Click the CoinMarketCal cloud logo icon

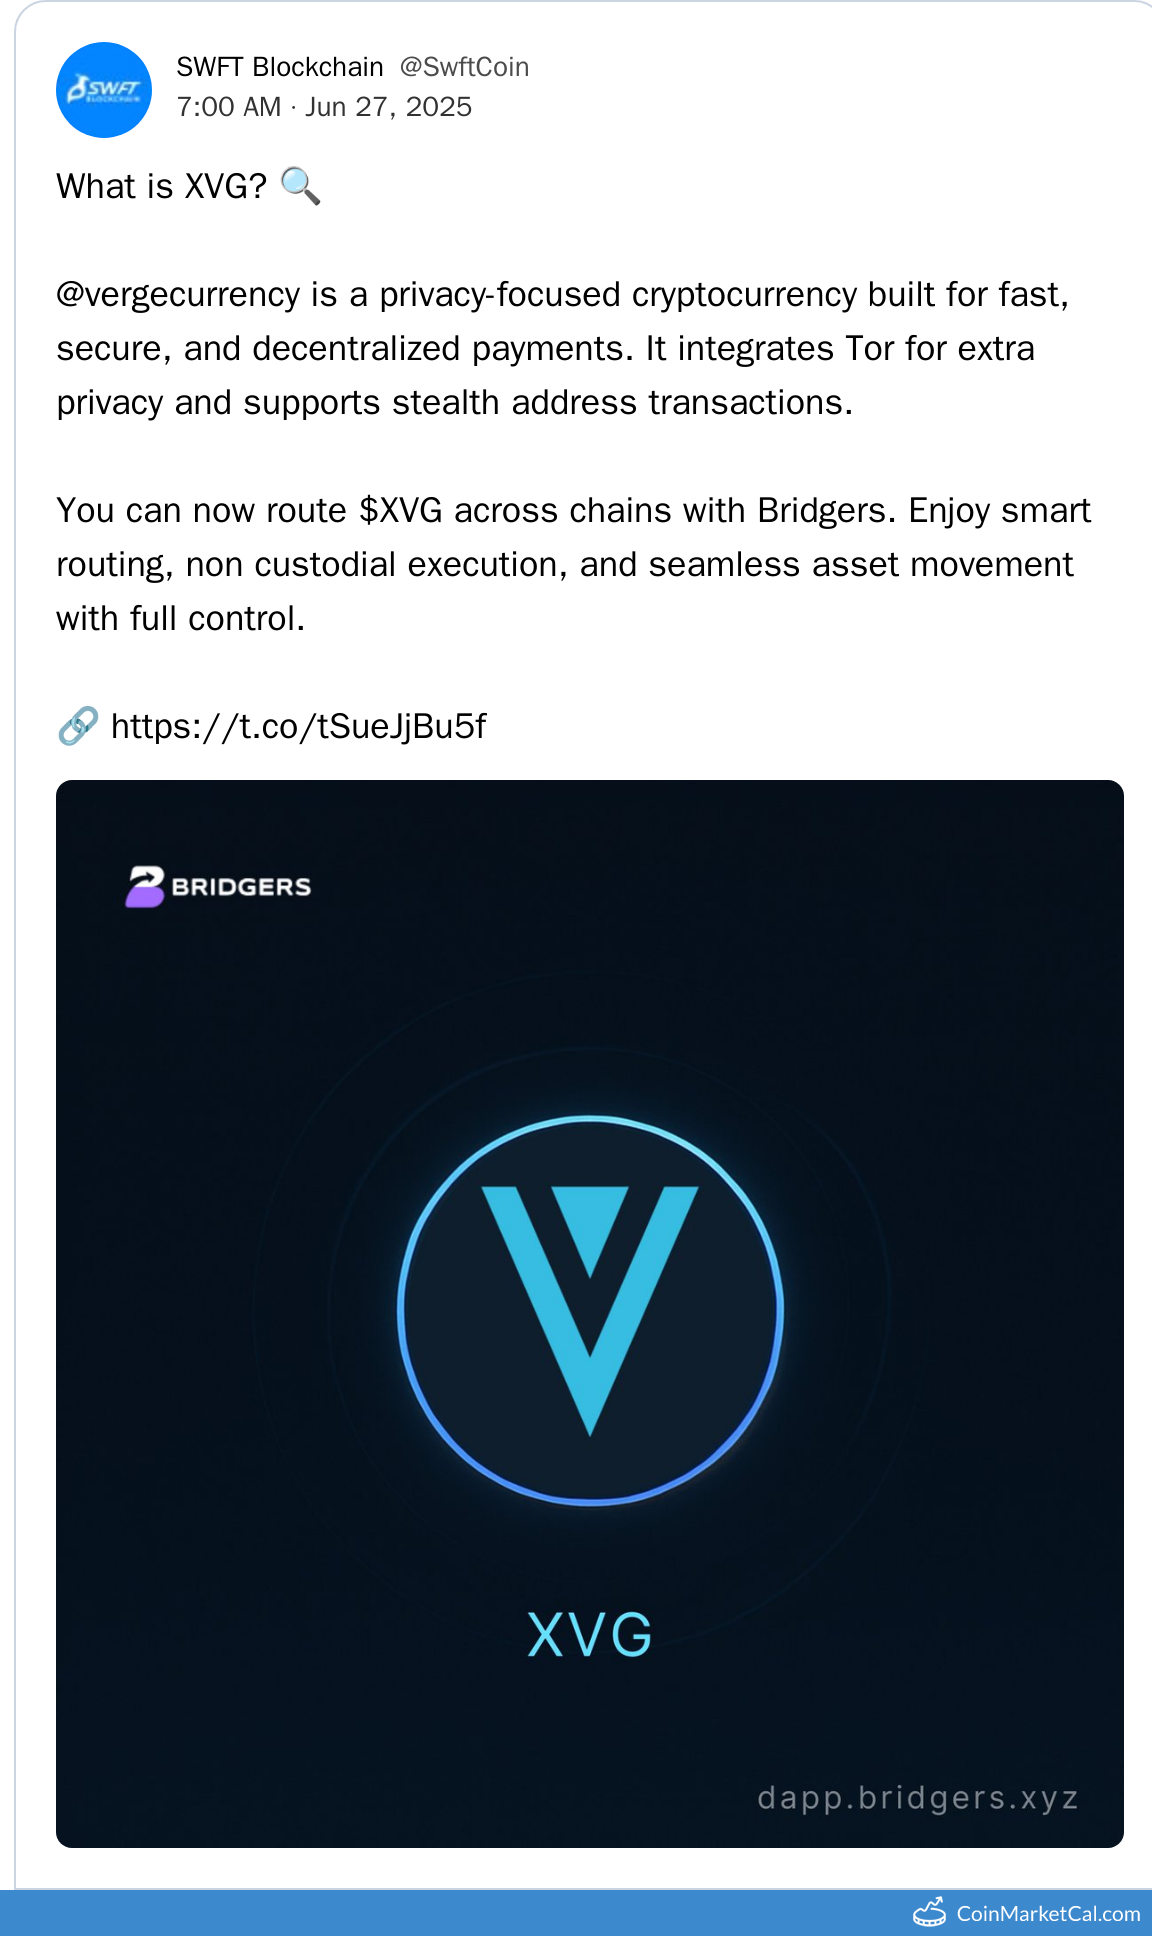pyautogui.click(x=930, y=1913)
